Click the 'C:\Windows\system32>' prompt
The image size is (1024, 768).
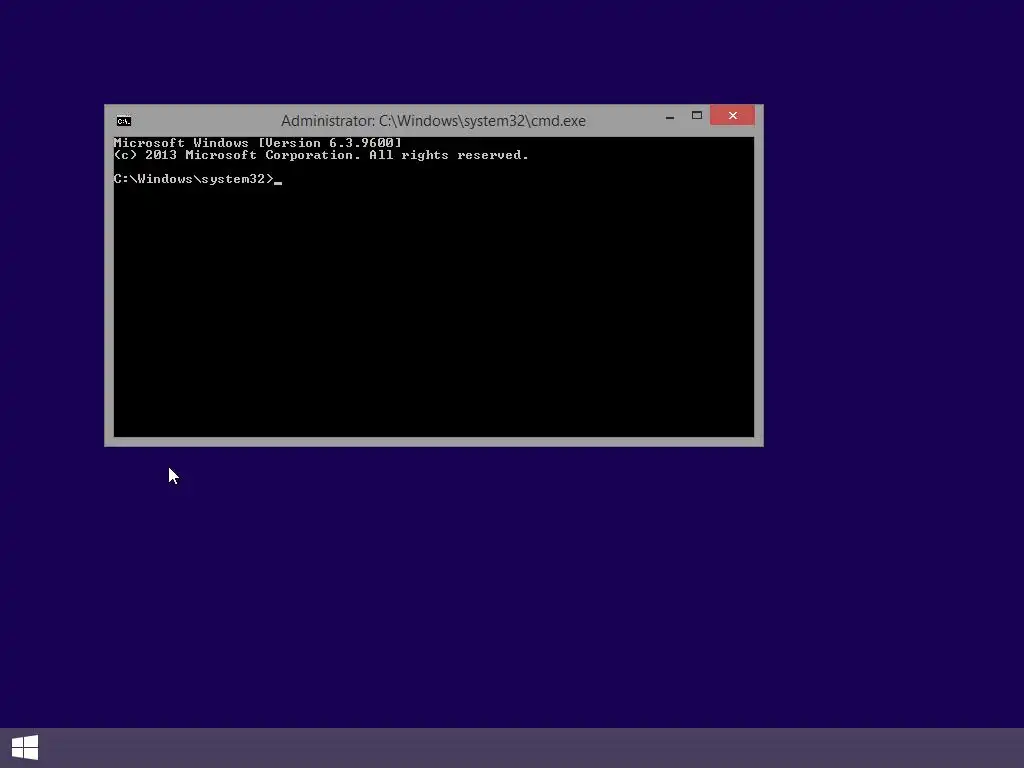pos(193,179)
